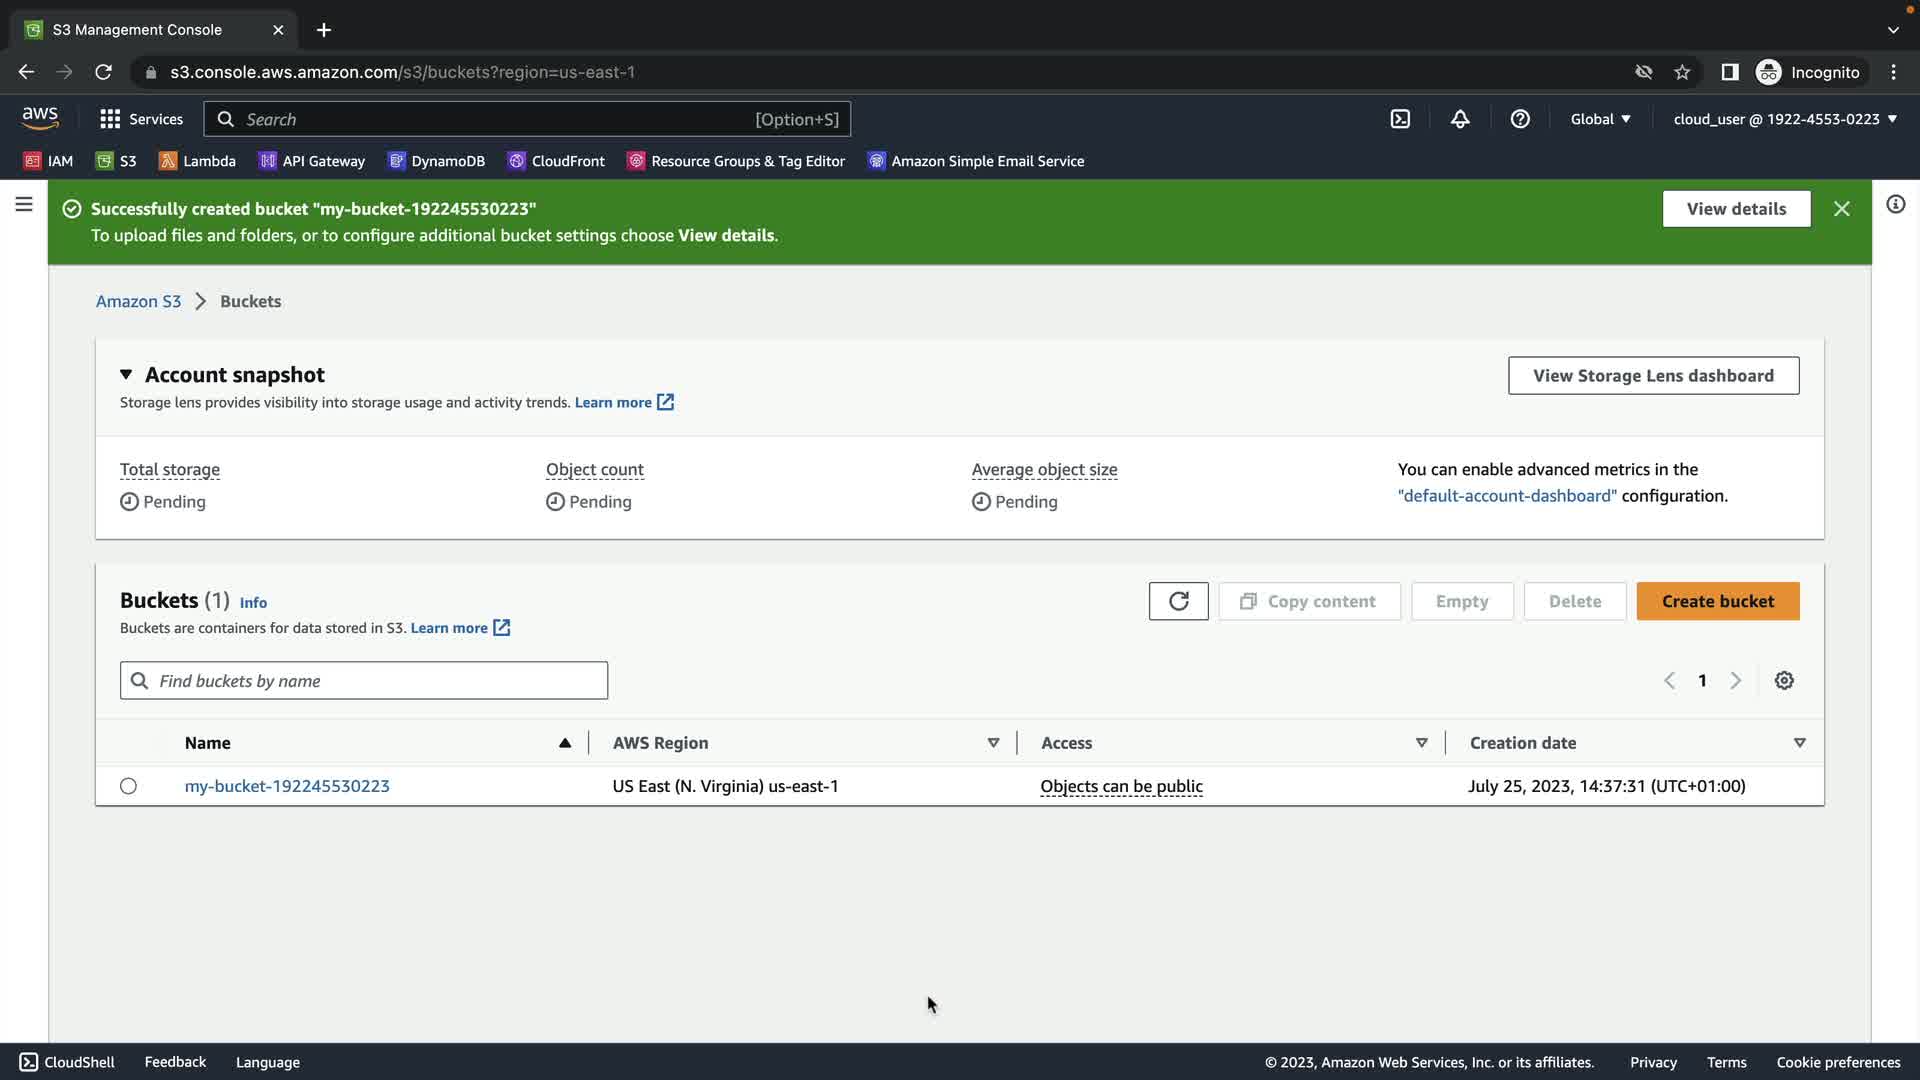The height and width of the screenshot is (1080, 1920).
Task: Open CloudShell from the top navigation icon
Action: coord(1400,119)
